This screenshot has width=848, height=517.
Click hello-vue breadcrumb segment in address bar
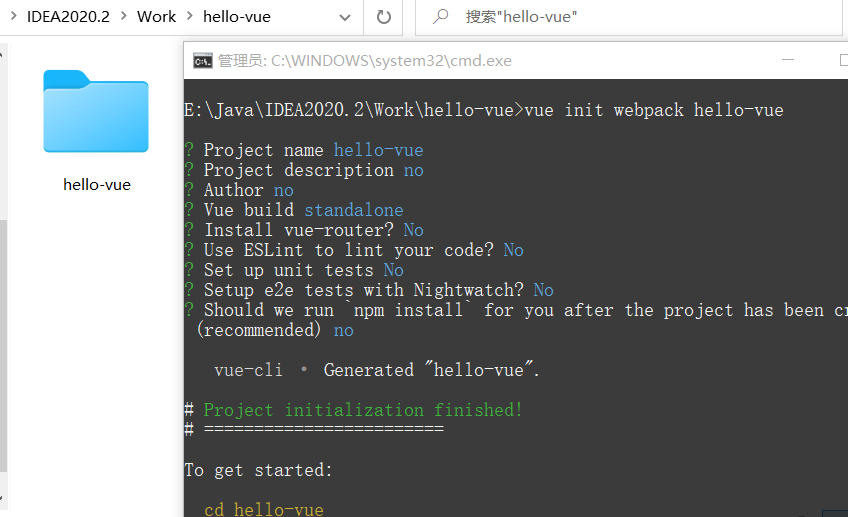tap(236, 16)
